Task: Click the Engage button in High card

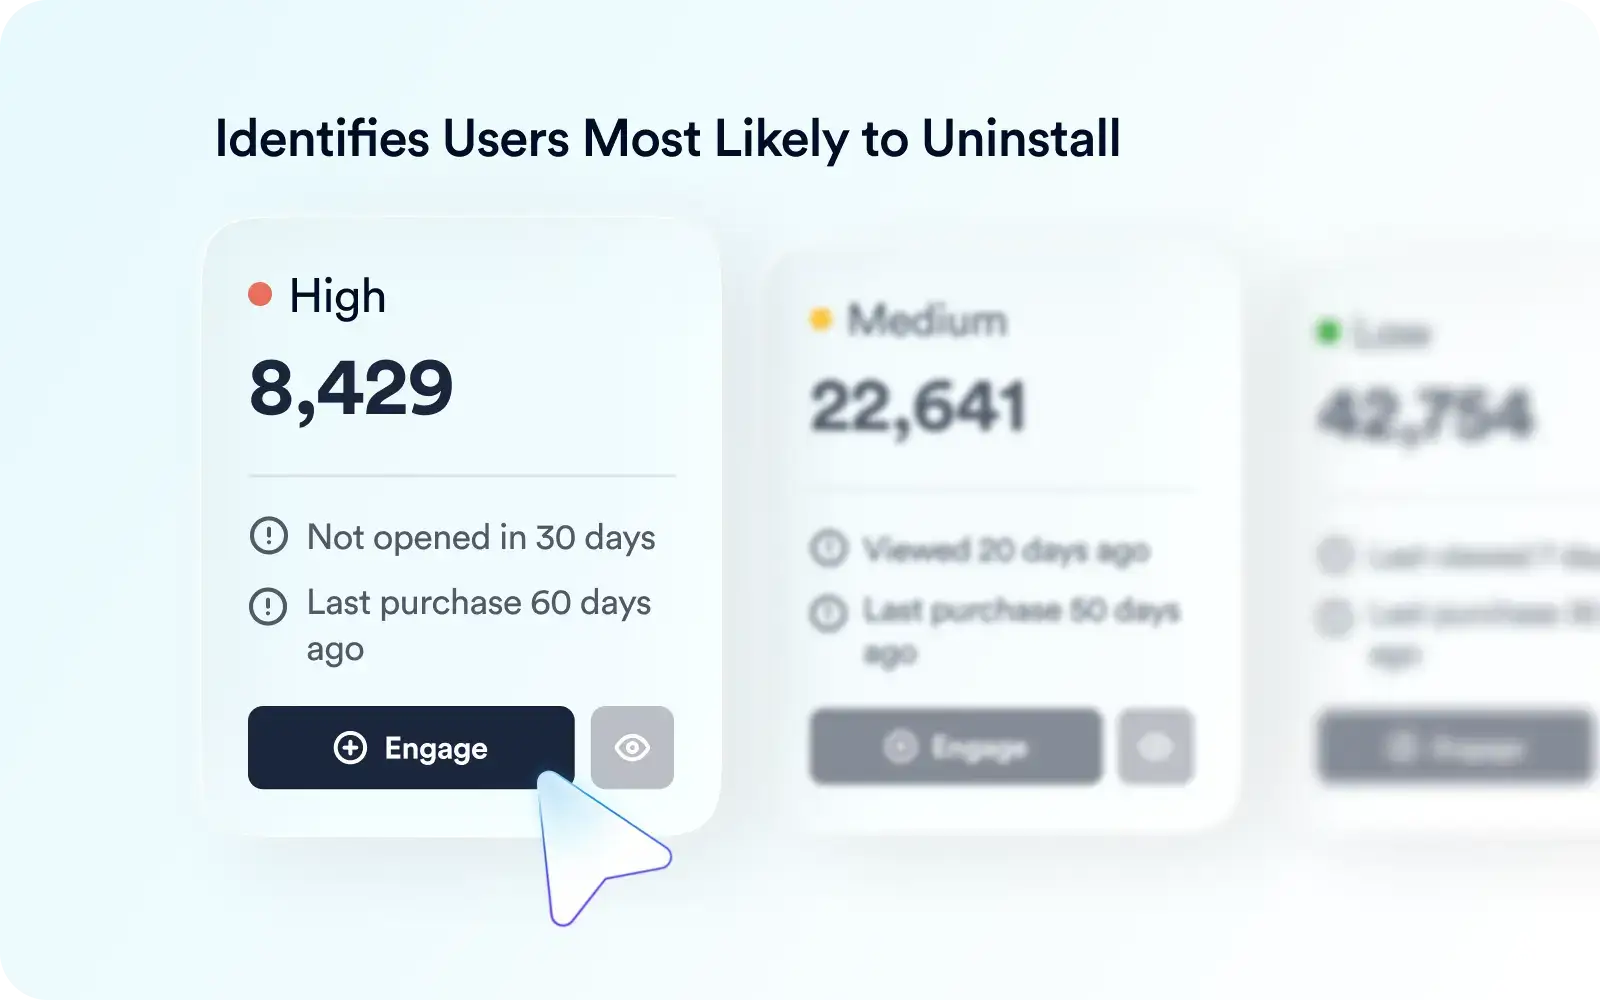Action: click(x=410, y=748)
